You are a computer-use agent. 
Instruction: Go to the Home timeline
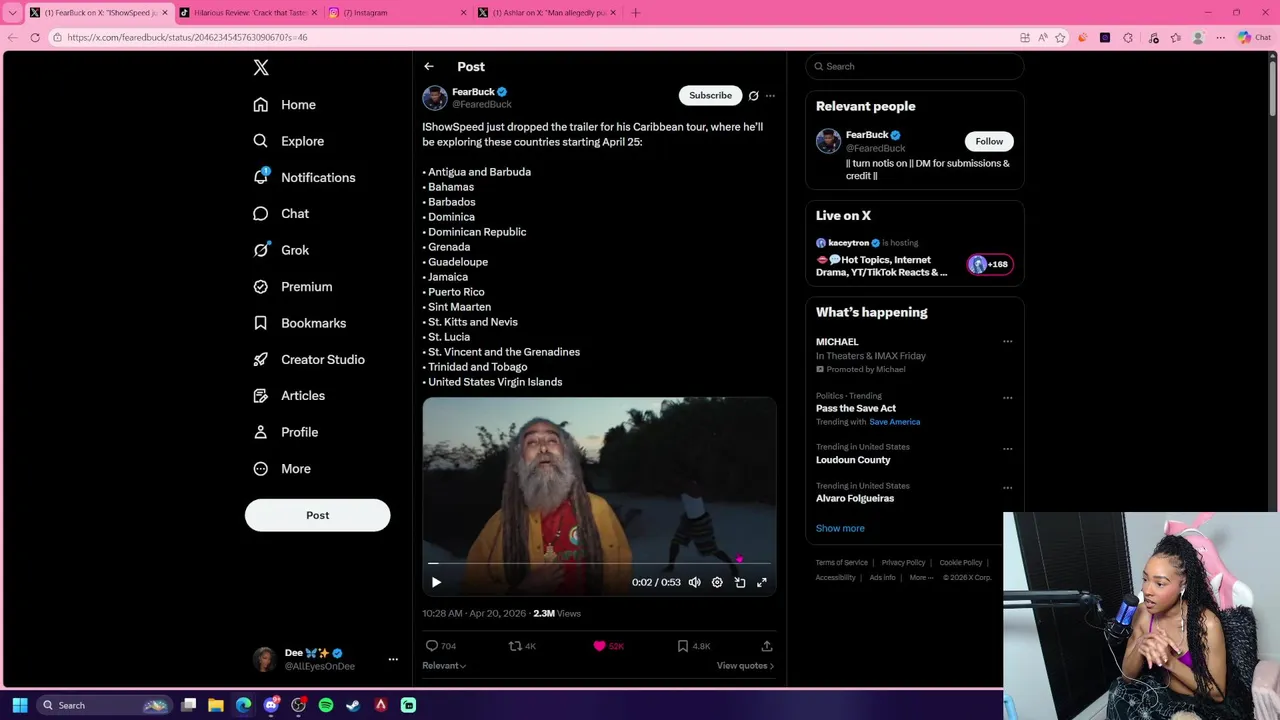coord(285,105)
